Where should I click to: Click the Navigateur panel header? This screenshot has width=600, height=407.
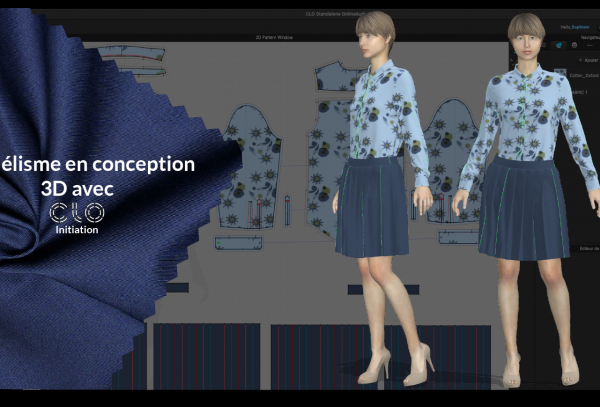point(590,37)
